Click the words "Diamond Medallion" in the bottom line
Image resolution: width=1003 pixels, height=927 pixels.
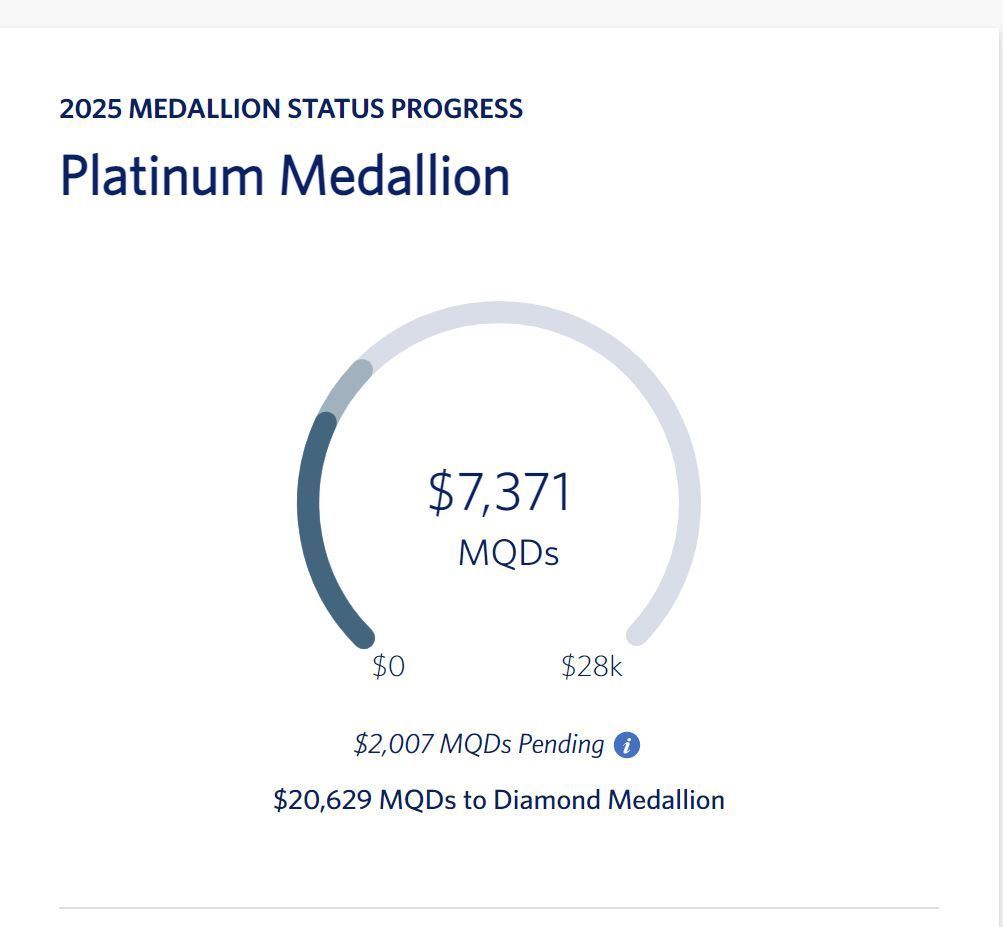pos(609,800)
